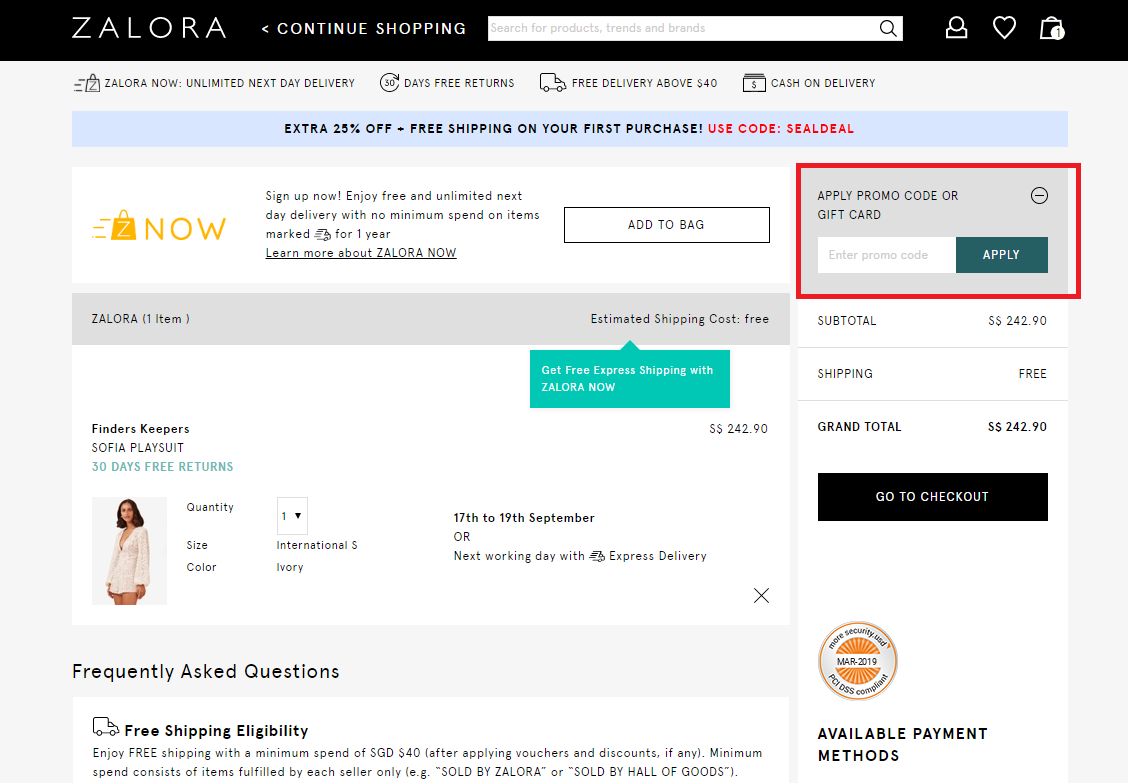Click Go to Checkout button

(x=932, y=497)
